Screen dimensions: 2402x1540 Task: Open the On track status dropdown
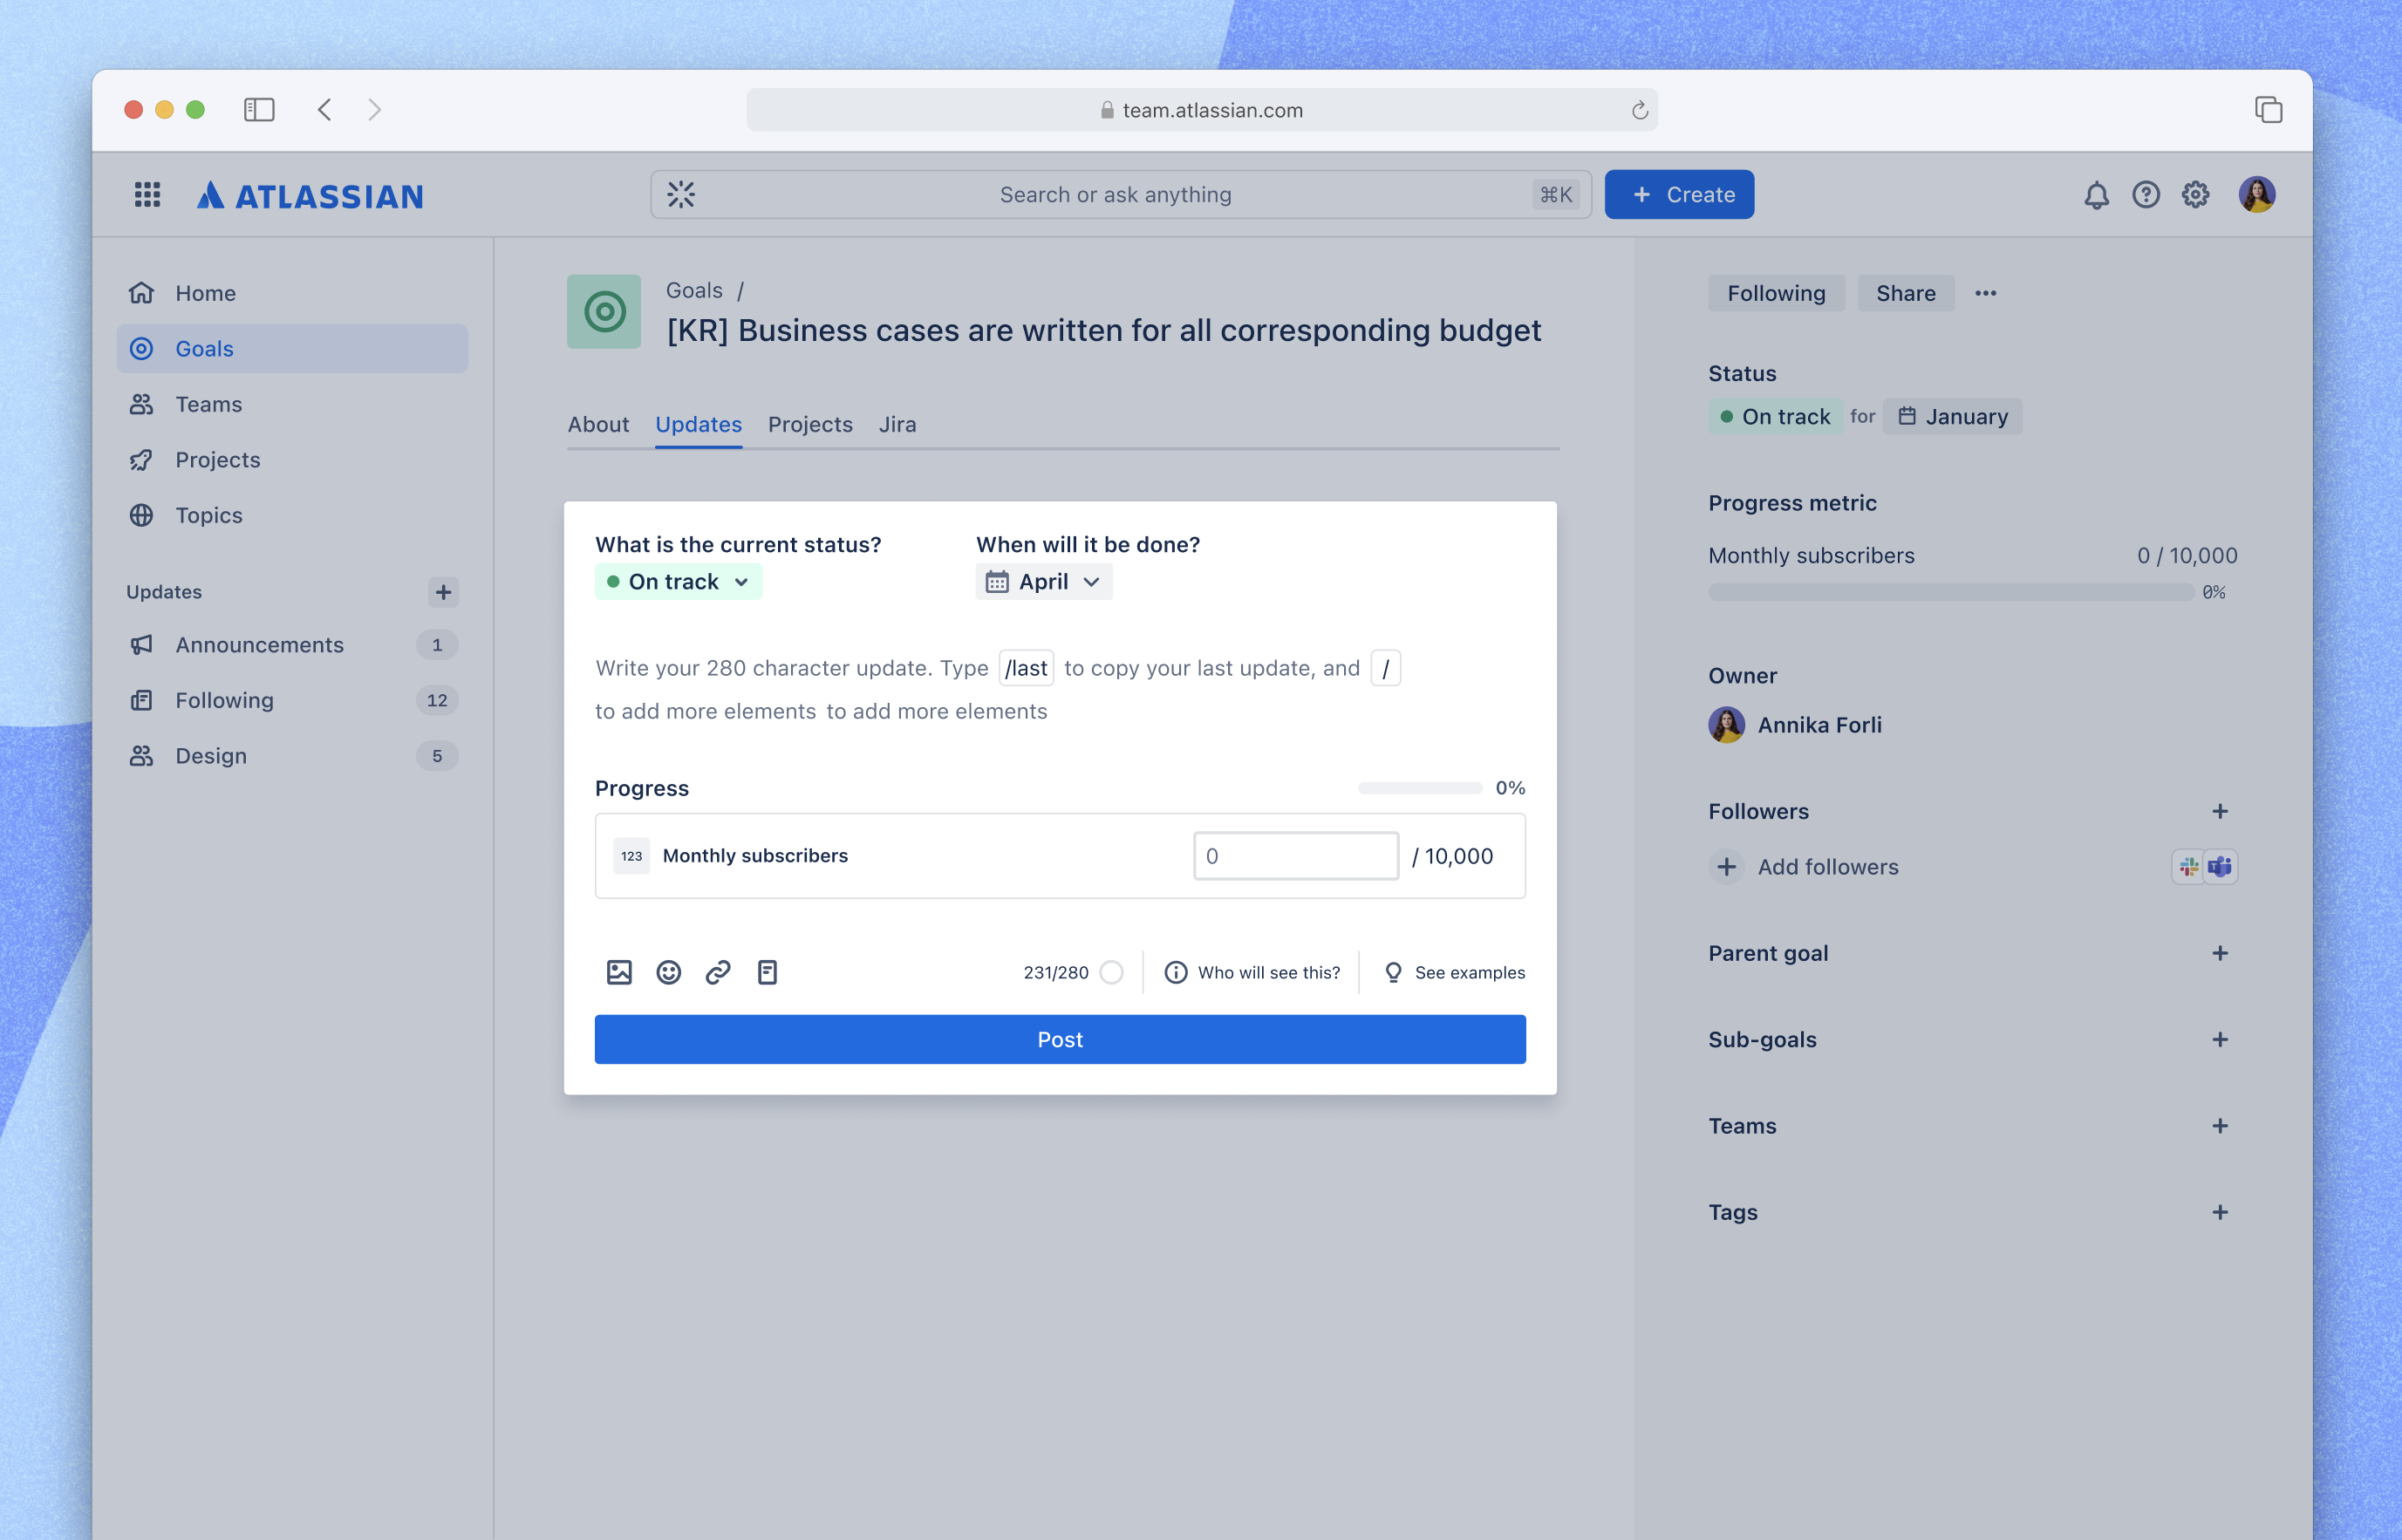click(678, 582)
